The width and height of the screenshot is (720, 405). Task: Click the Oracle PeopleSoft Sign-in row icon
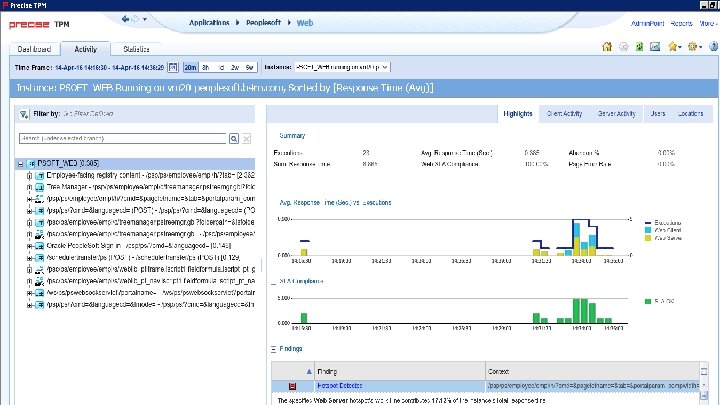[39, 246]
